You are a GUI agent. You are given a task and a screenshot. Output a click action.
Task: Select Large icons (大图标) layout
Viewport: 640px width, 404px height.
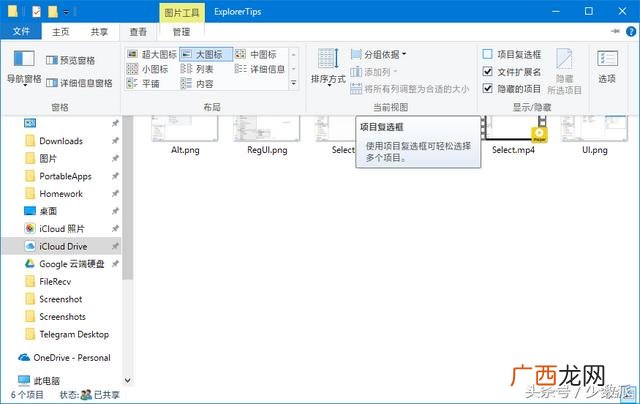pyautogui.click(x=206, y=54)
